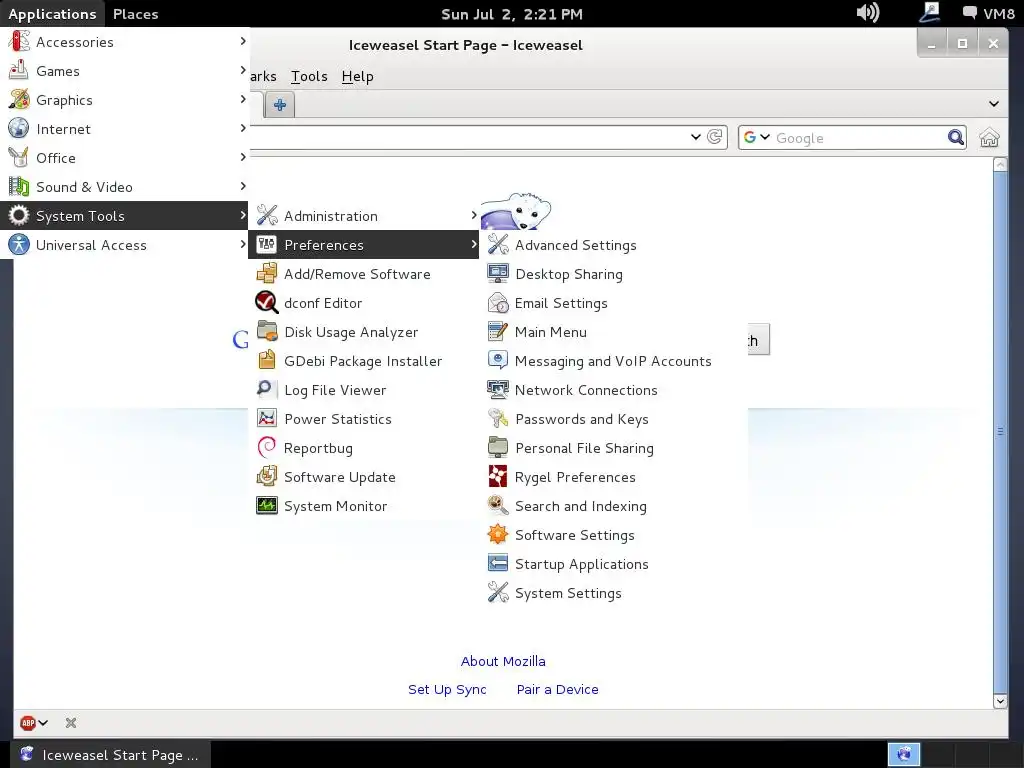Select the Office menu category
This screenshot has width=1024, height=768.
point(124,157)
